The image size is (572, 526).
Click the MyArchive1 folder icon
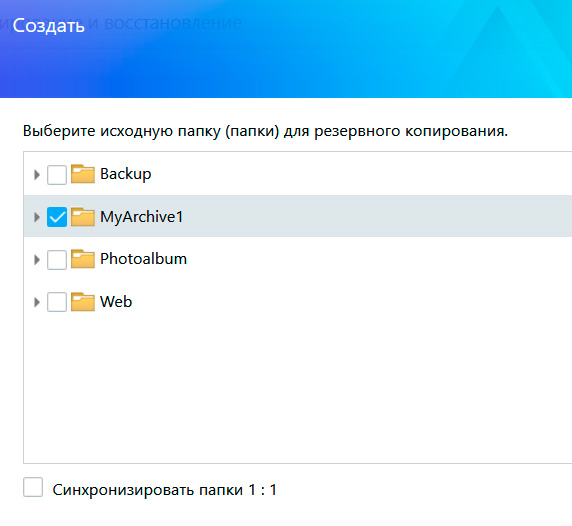click(83, 217)
